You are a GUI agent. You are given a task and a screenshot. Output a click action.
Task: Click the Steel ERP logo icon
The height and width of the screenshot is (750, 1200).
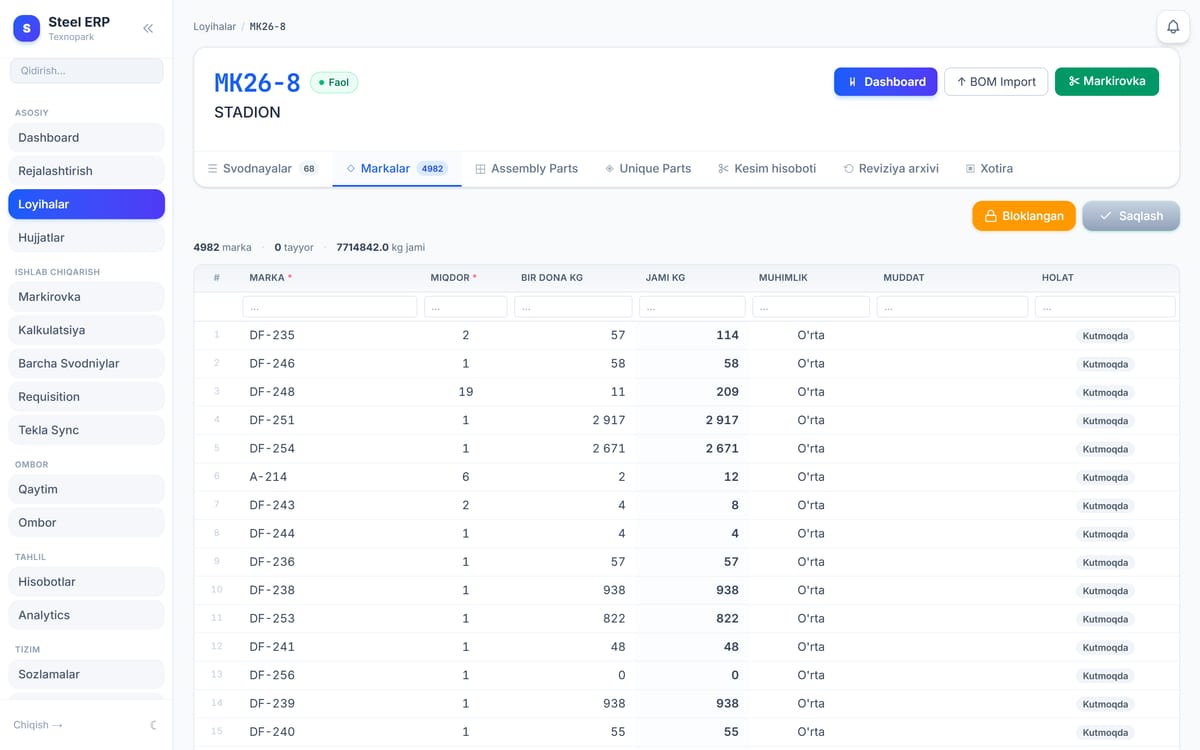point(27,28)
